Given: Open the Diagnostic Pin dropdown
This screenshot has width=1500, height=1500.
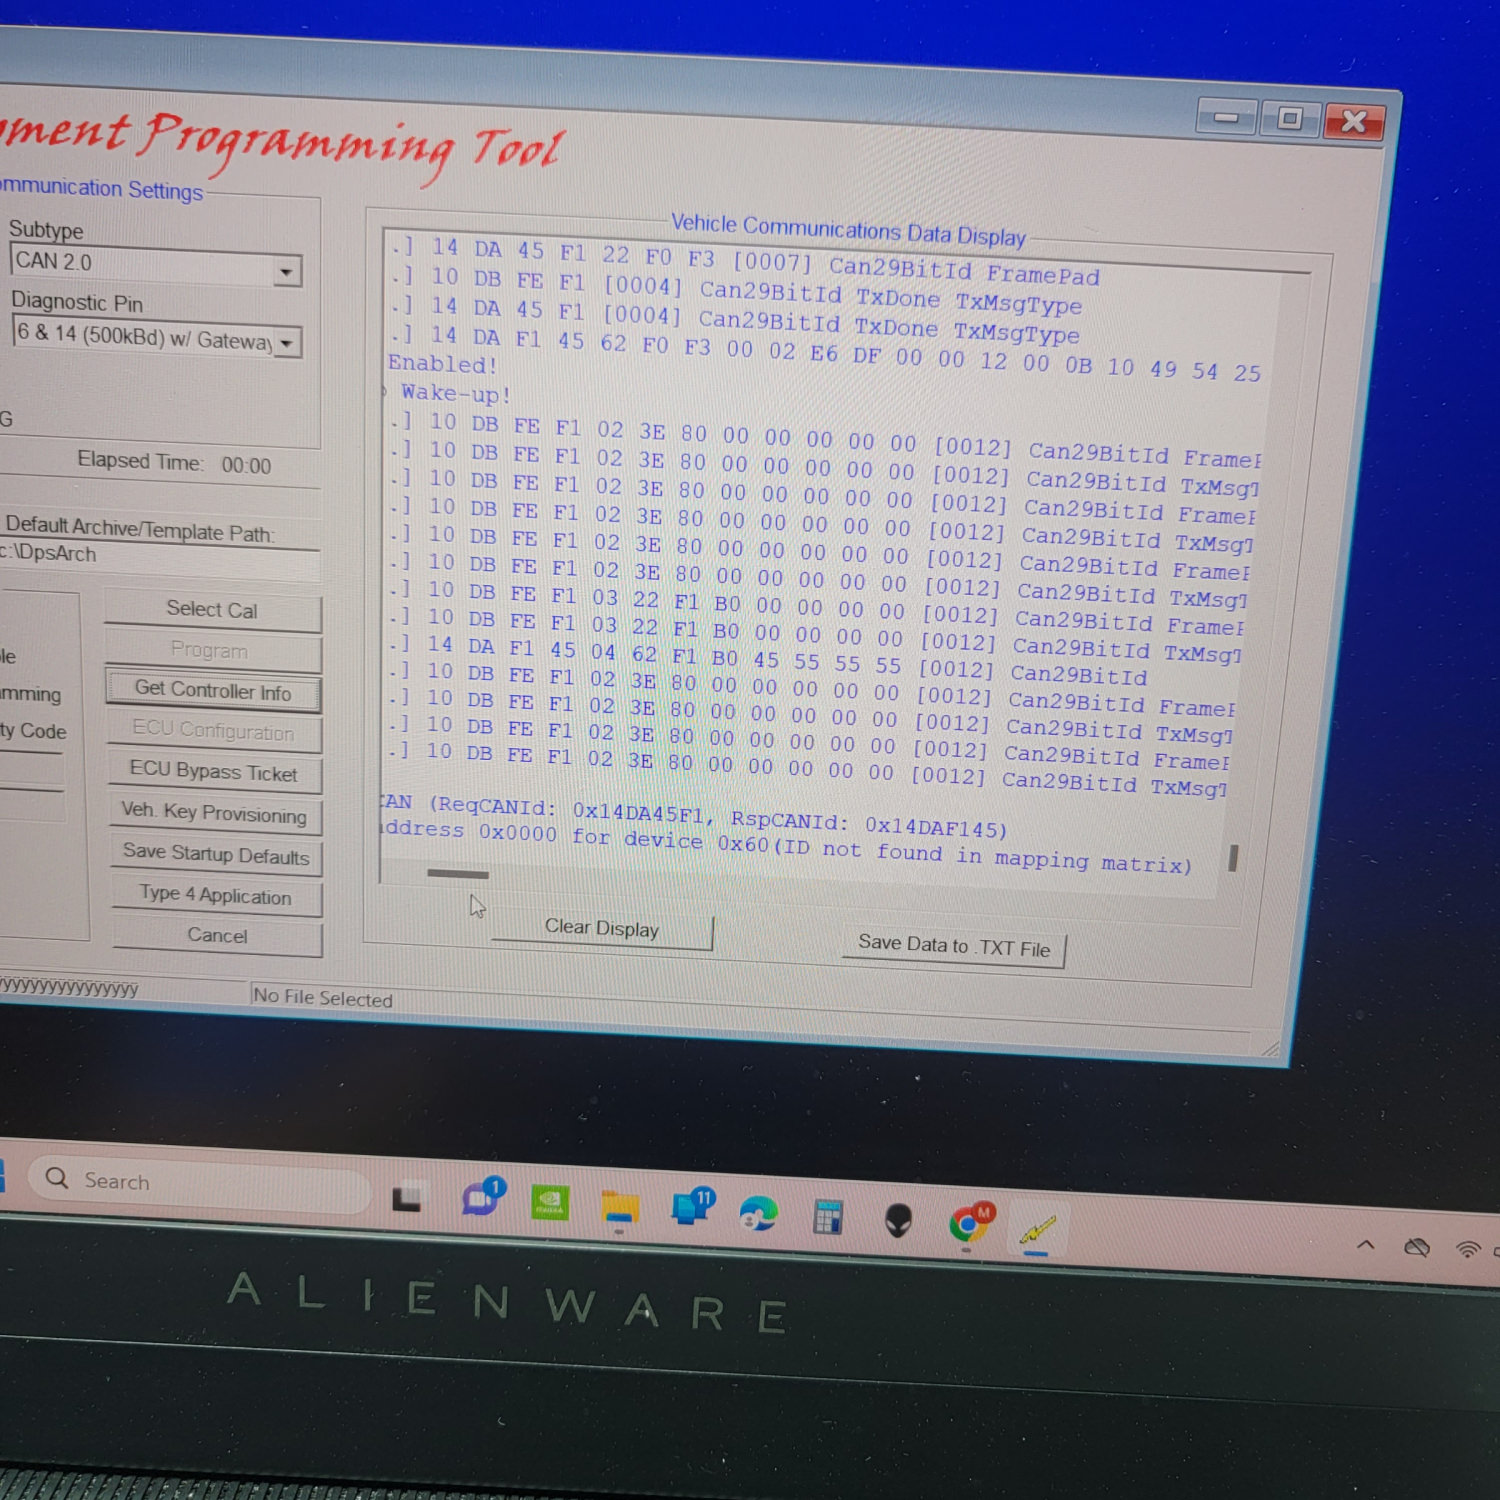Looking at the screenshot, I should [287, 343].
